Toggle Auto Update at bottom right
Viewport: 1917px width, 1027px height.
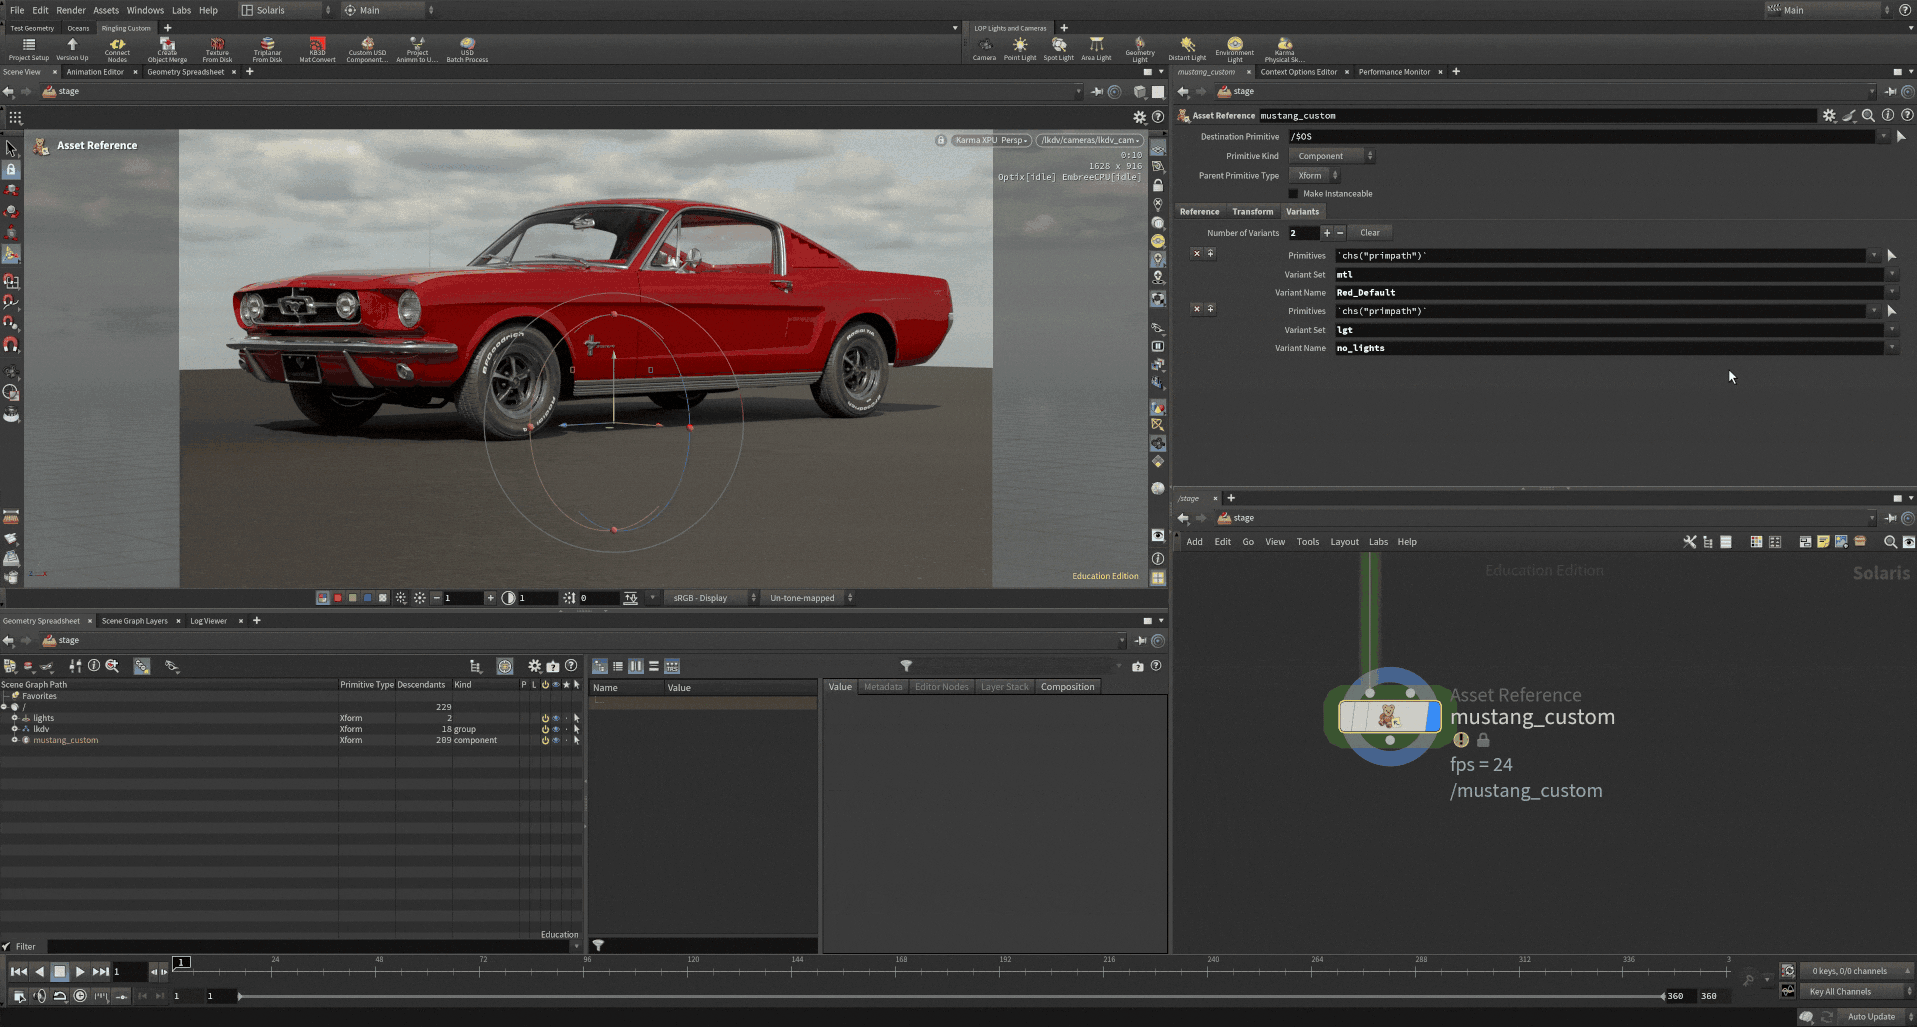click(x=1870, y=1016)
